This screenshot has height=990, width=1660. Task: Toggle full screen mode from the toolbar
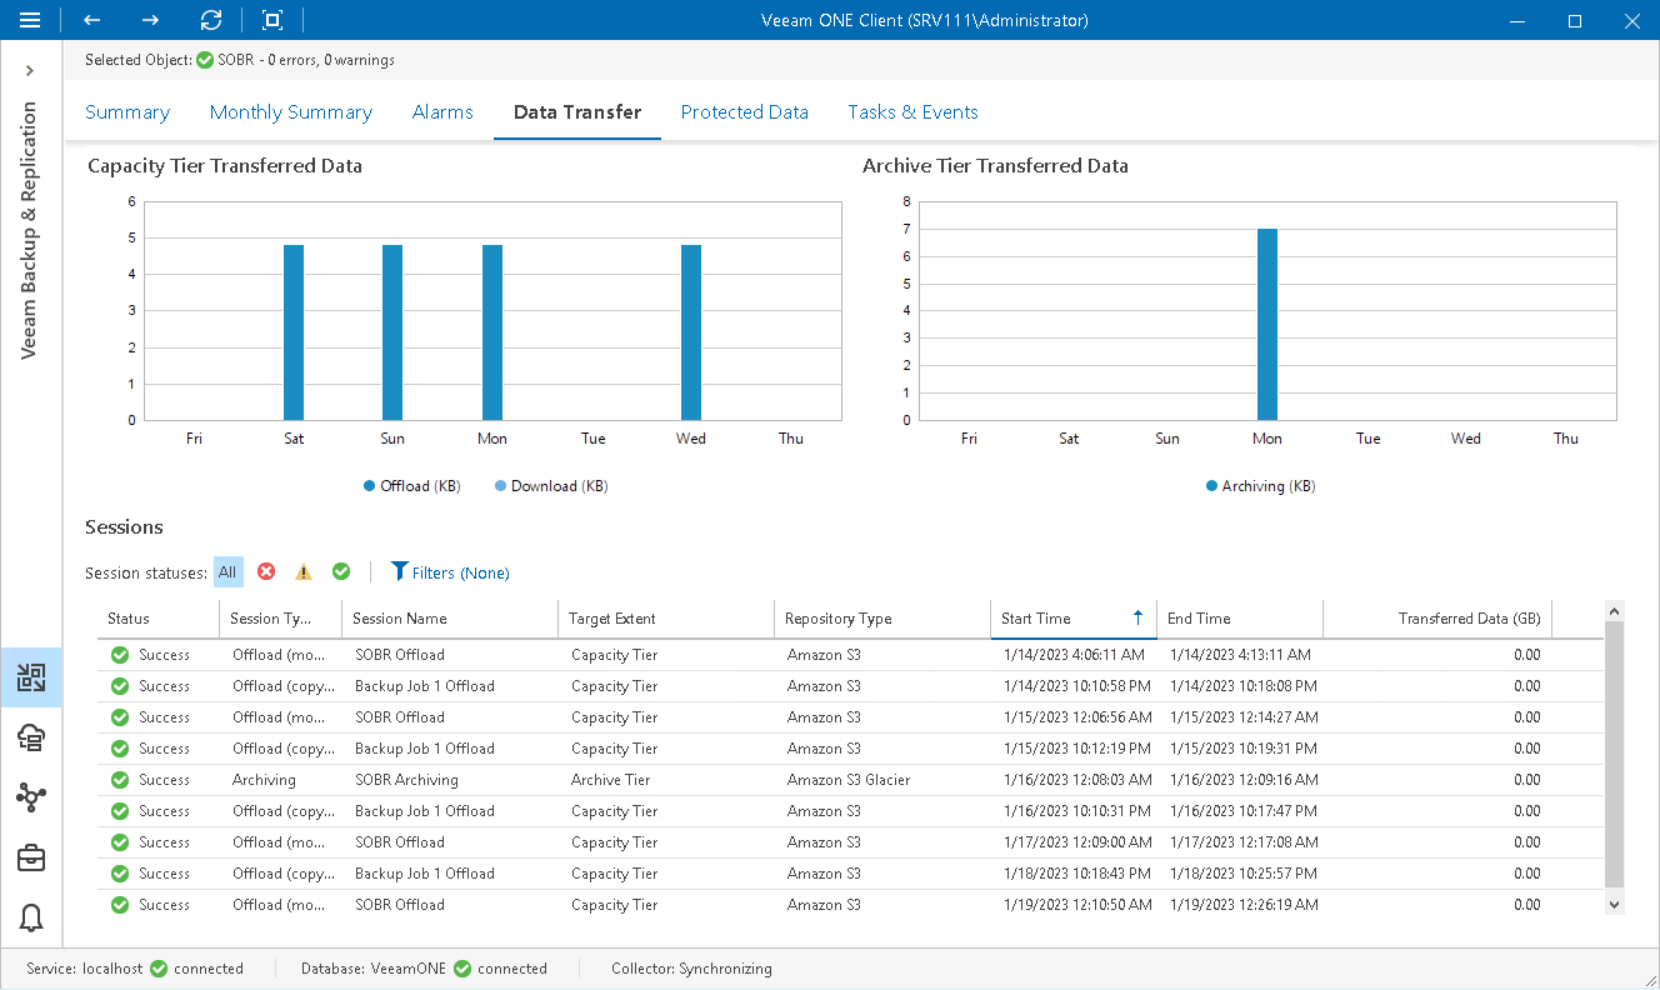point(272,20)
